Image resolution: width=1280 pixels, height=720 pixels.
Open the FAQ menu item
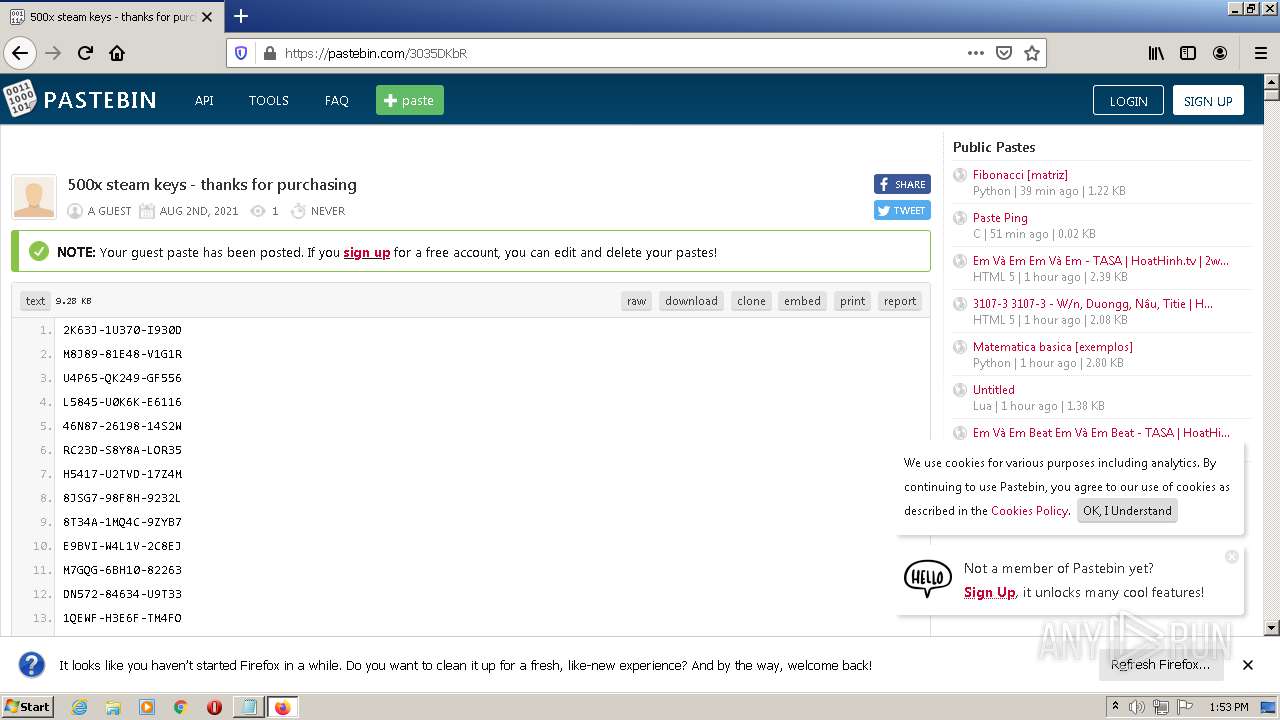(x=336, y=100)
